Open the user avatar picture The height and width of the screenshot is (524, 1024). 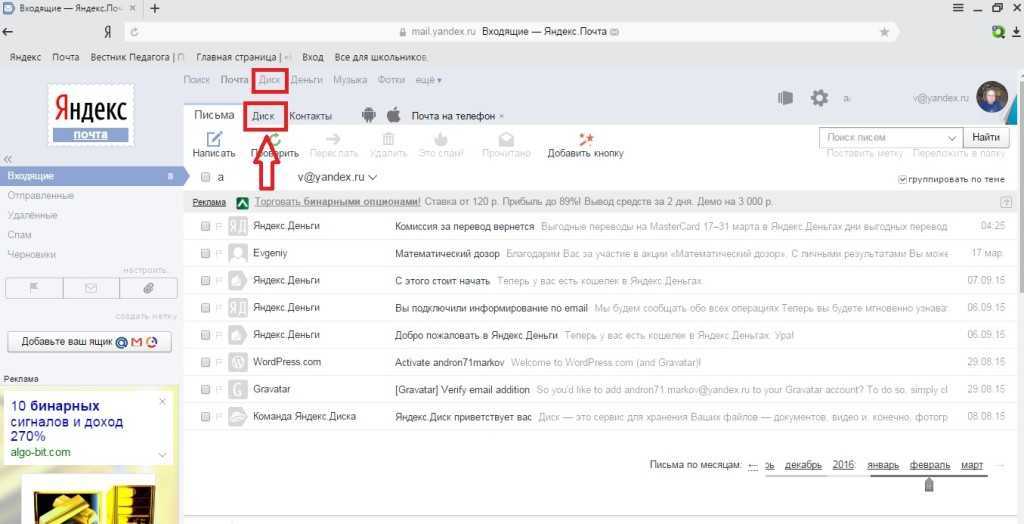click(991, 97)
